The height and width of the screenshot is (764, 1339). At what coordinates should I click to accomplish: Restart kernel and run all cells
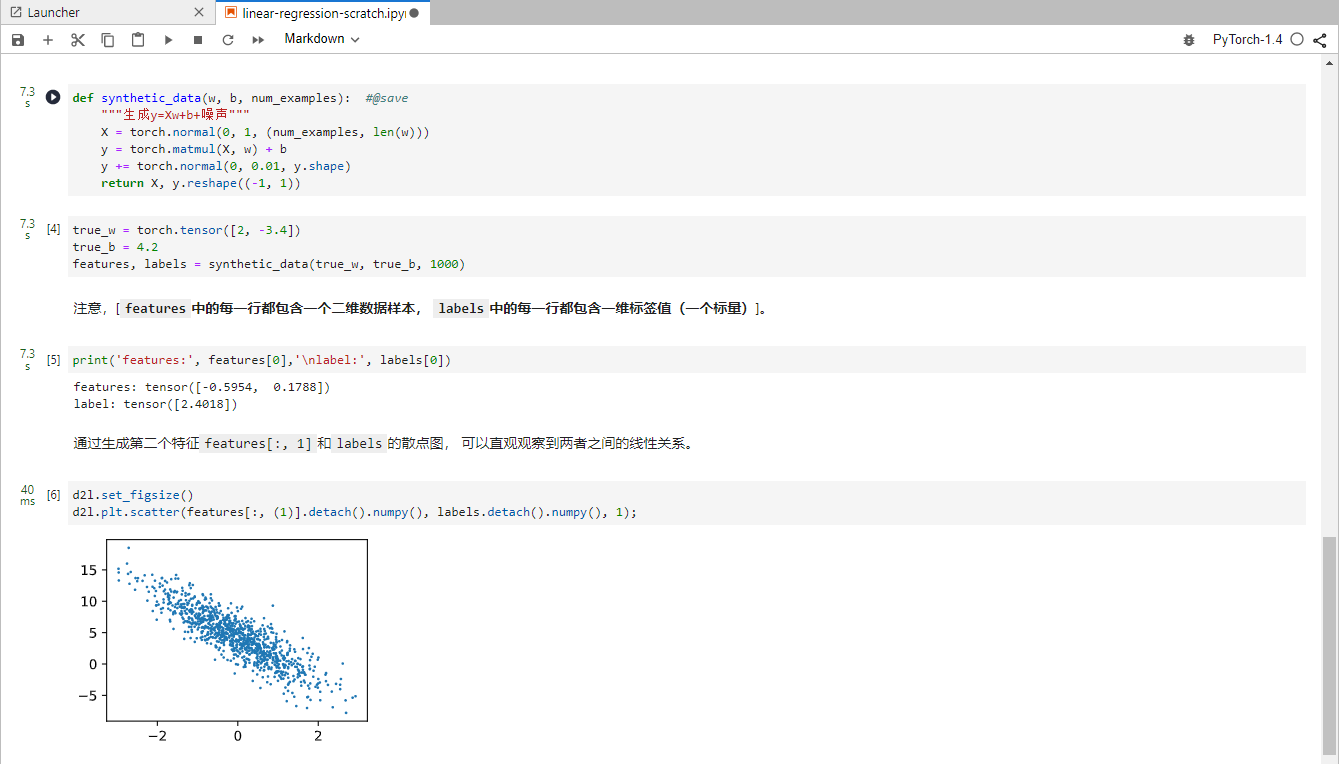coord(258,39)
